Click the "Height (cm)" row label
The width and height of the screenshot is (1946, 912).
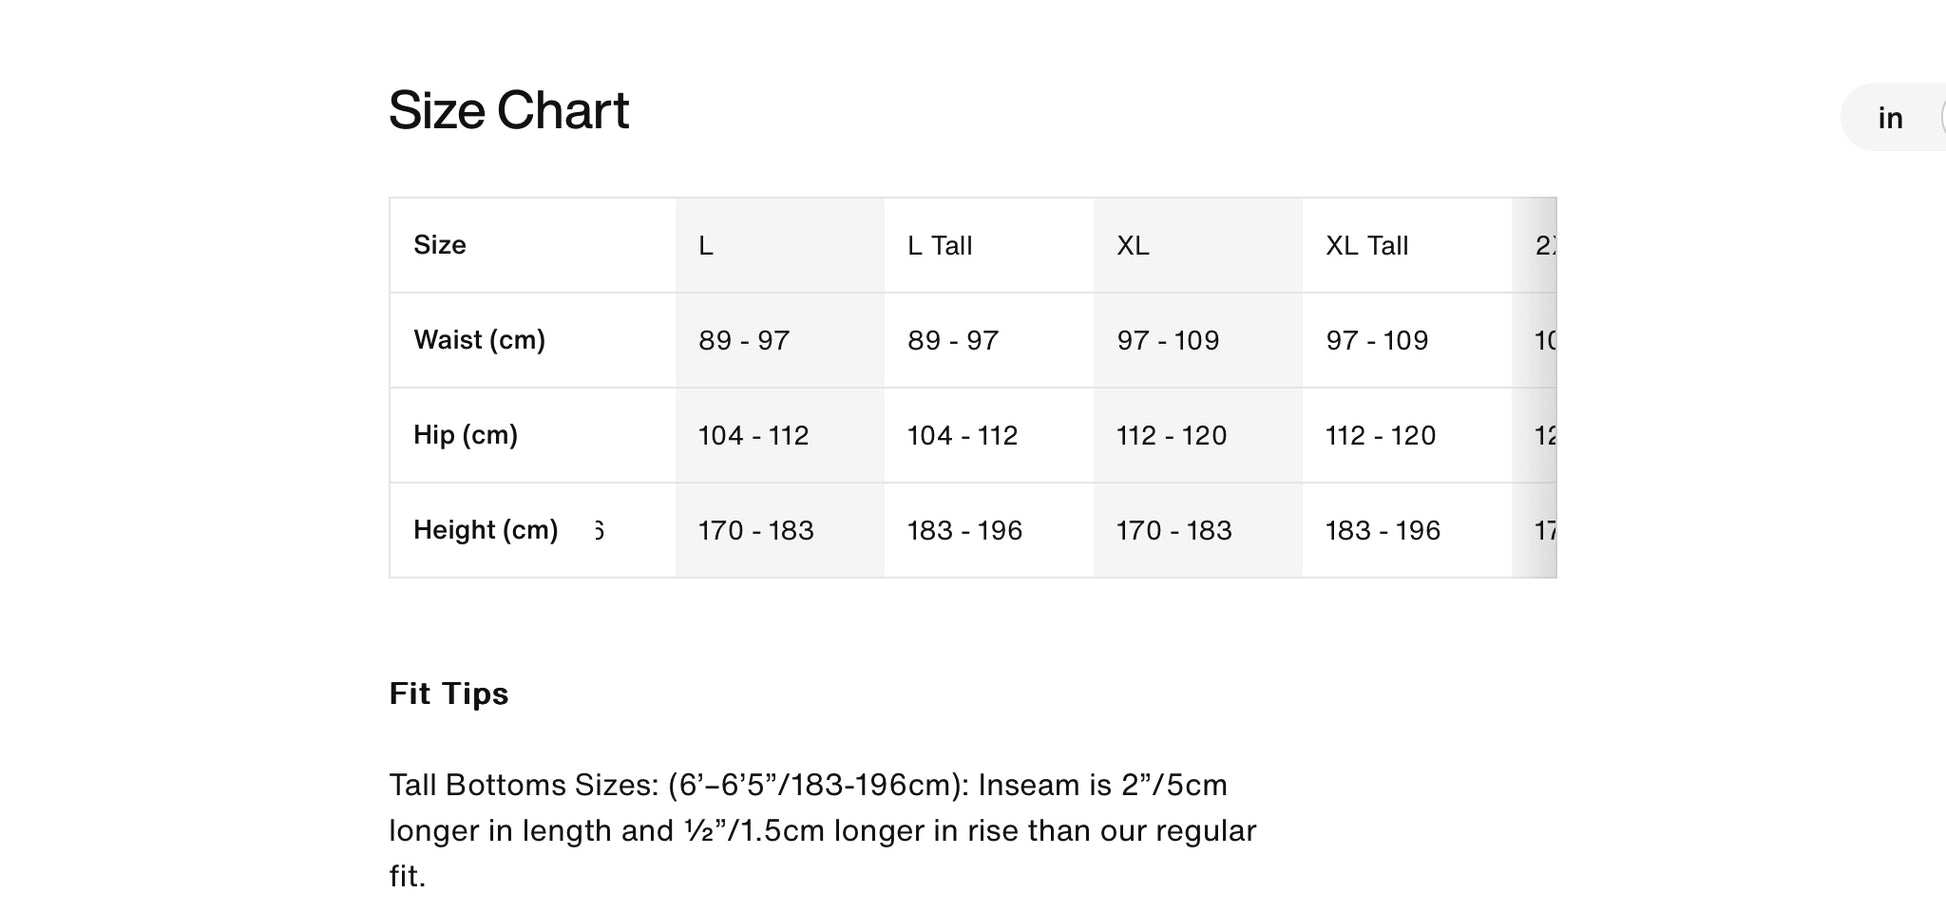pyautogui.click(x=485, y=530)
